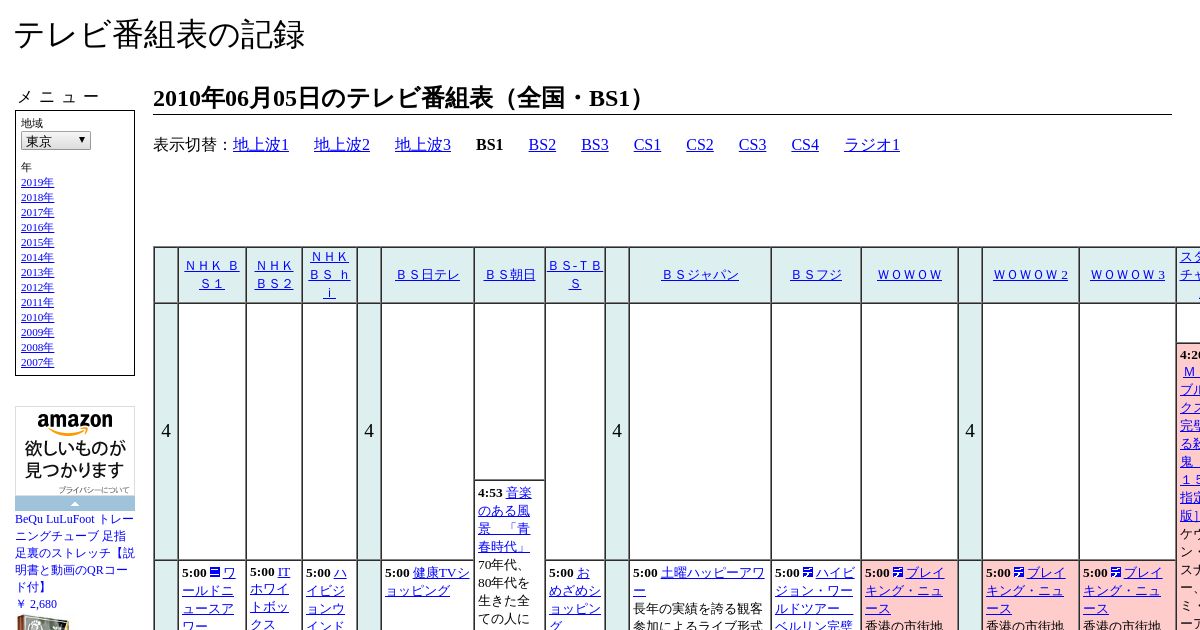Open the 4:53 音楽のある風景 program
The image size is (1200, 630).
505,519
